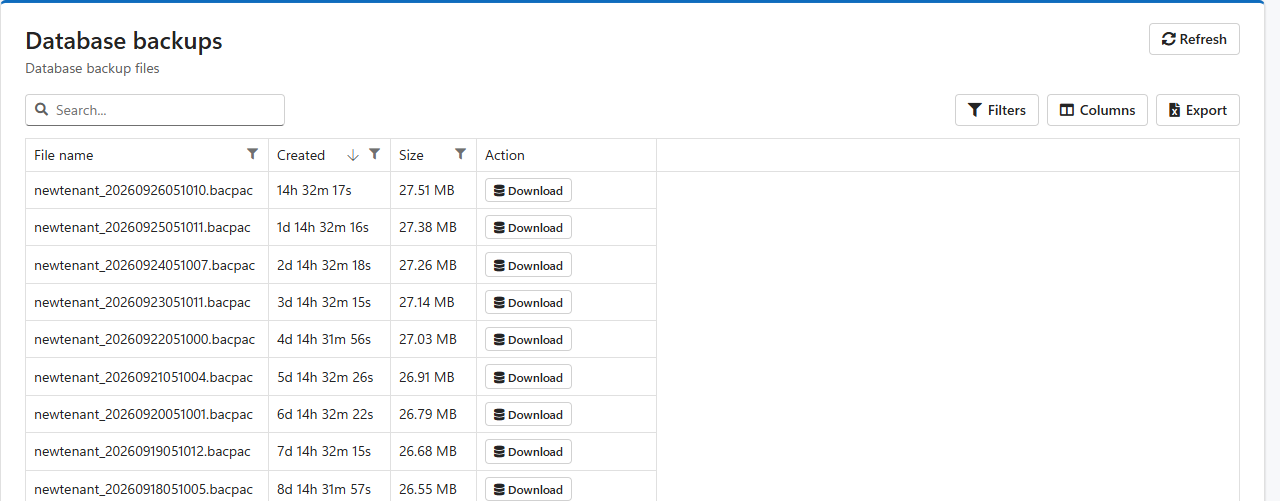The width and height of the screenshot is (1280, 501).
Task: Click size value 26.91 MB
Action: tap(427, 377)
